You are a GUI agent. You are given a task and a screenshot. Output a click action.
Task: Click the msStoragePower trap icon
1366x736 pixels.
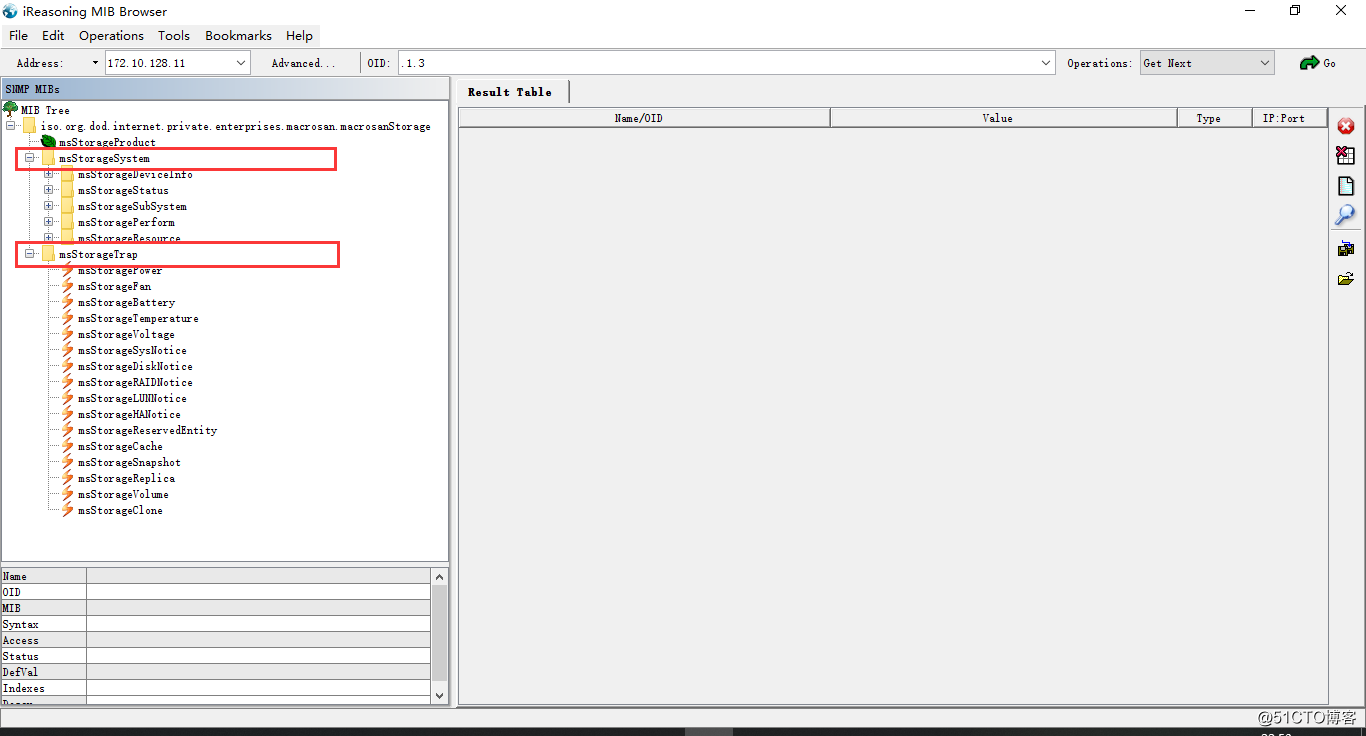[68, 270]
